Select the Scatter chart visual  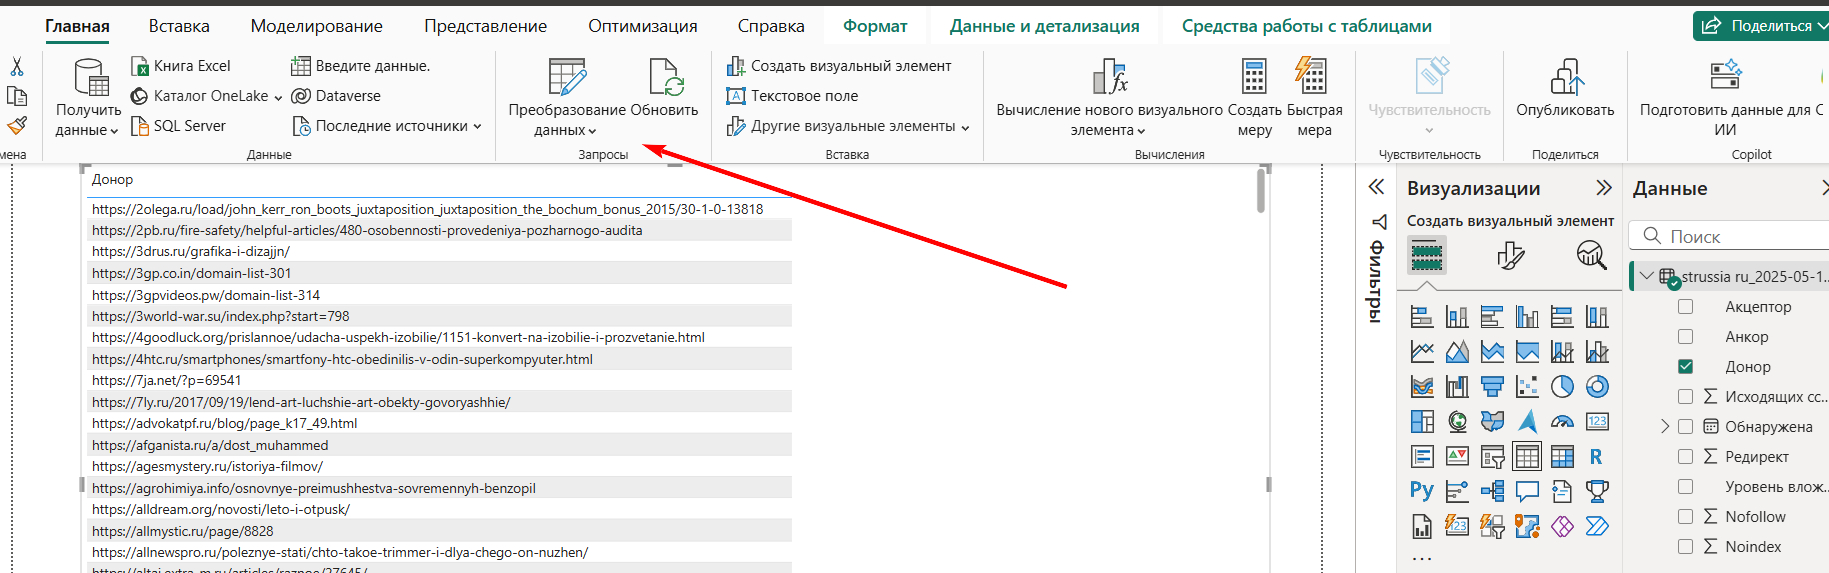(1527, 387)
